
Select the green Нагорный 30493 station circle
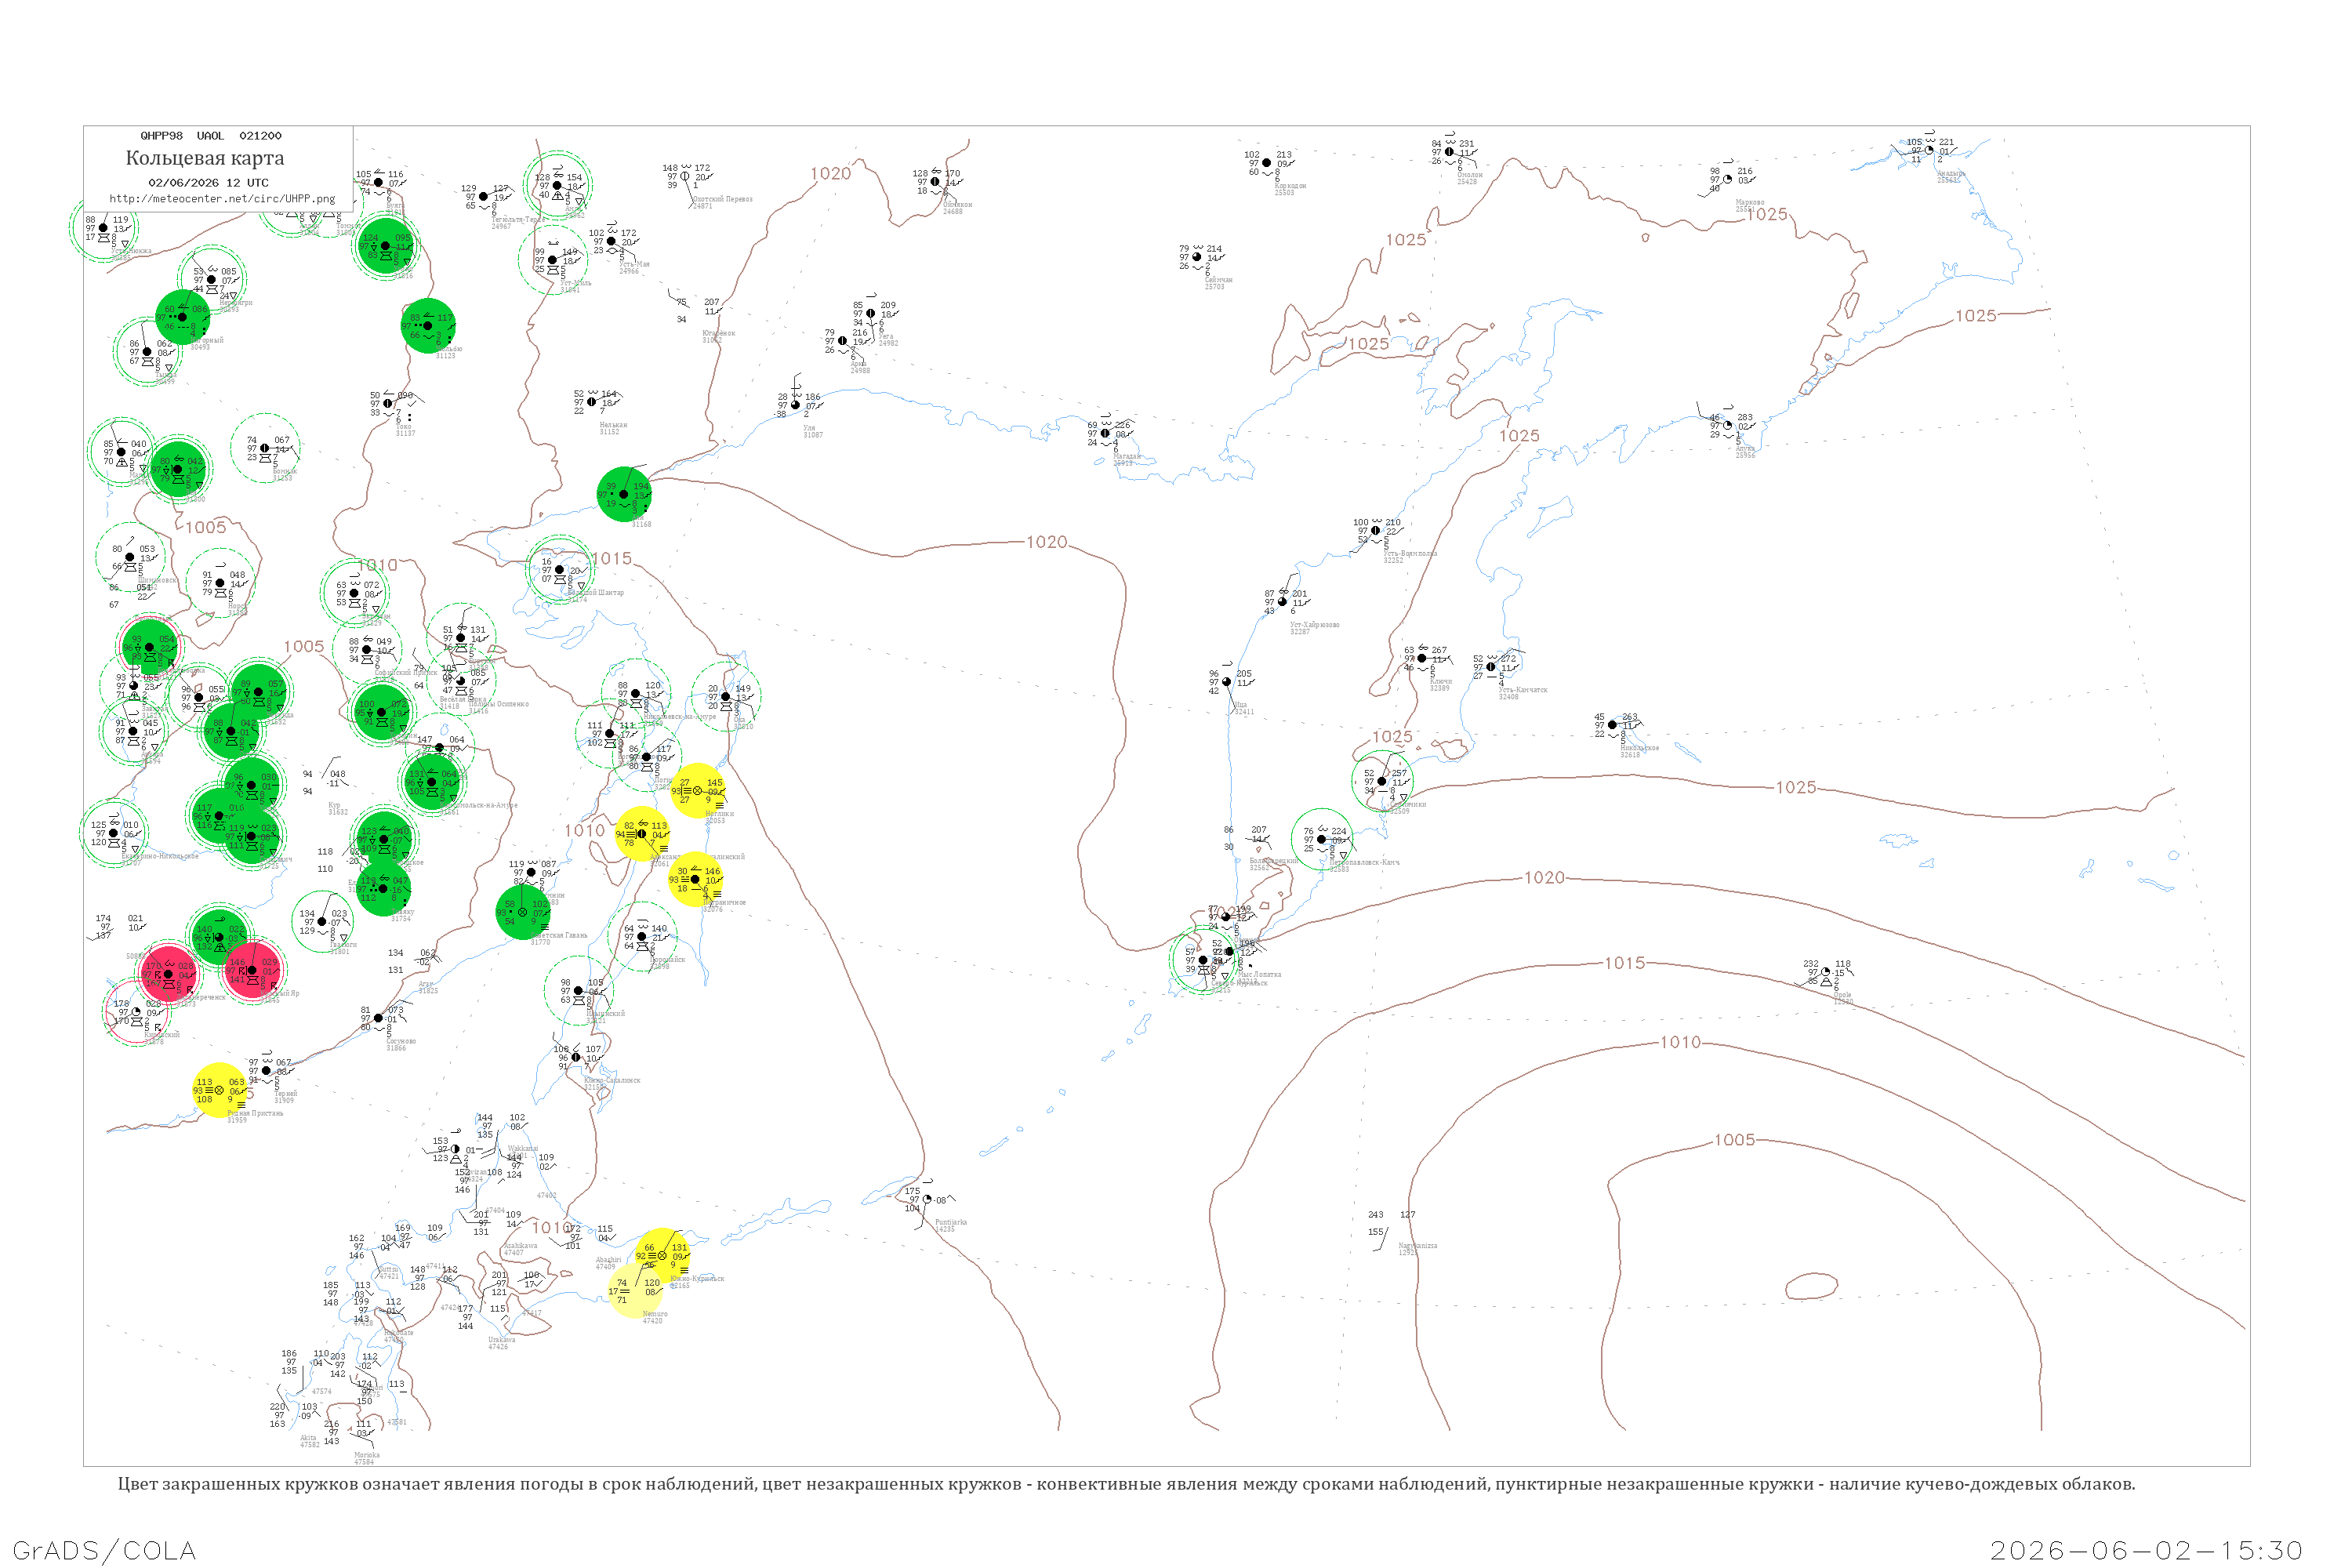click(x=182, y=317)
